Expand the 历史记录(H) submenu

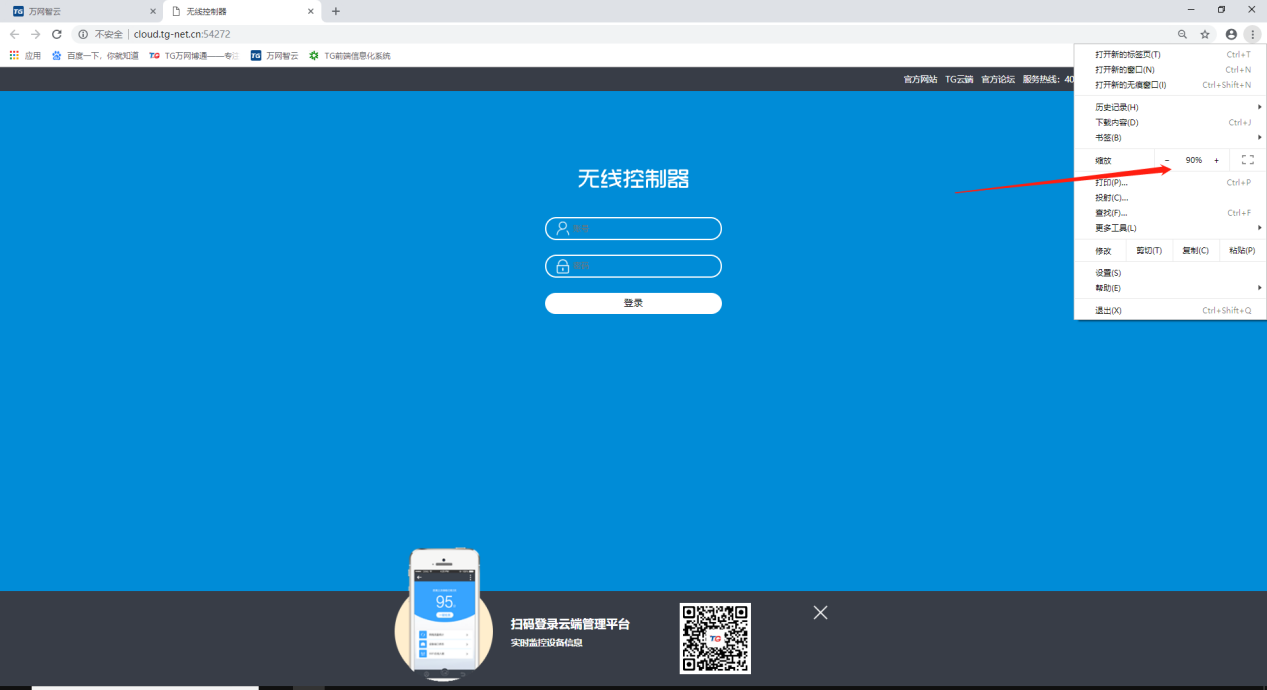point(1170,107)
